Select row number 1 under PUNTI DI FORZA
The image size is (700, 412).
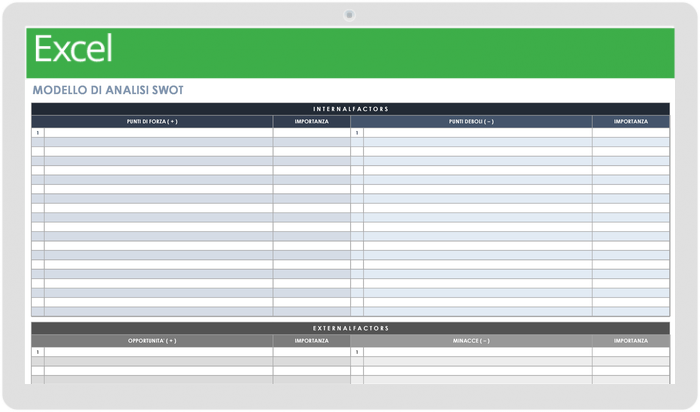pos(38,133)
